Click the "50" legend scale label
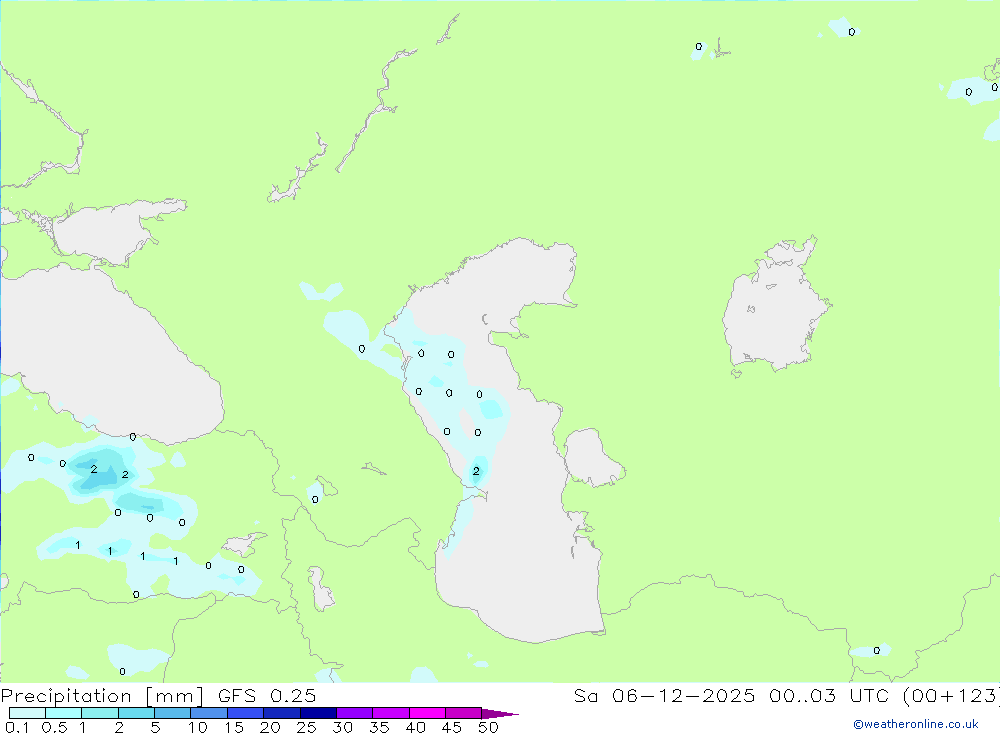 (488, 727)
